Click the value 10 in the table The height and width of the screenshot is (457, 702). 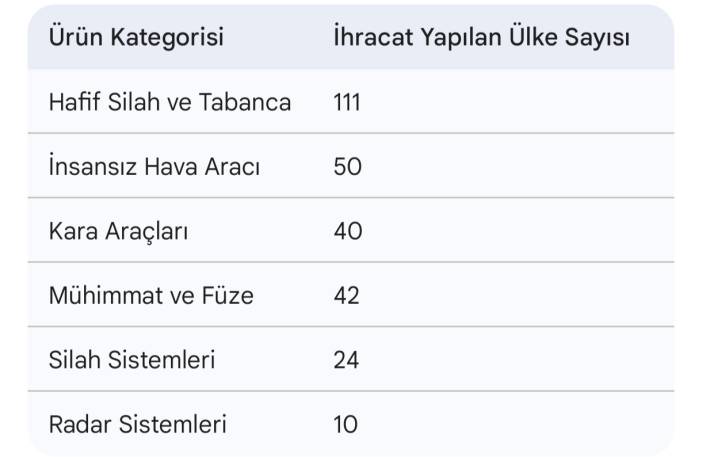[346, 425]
